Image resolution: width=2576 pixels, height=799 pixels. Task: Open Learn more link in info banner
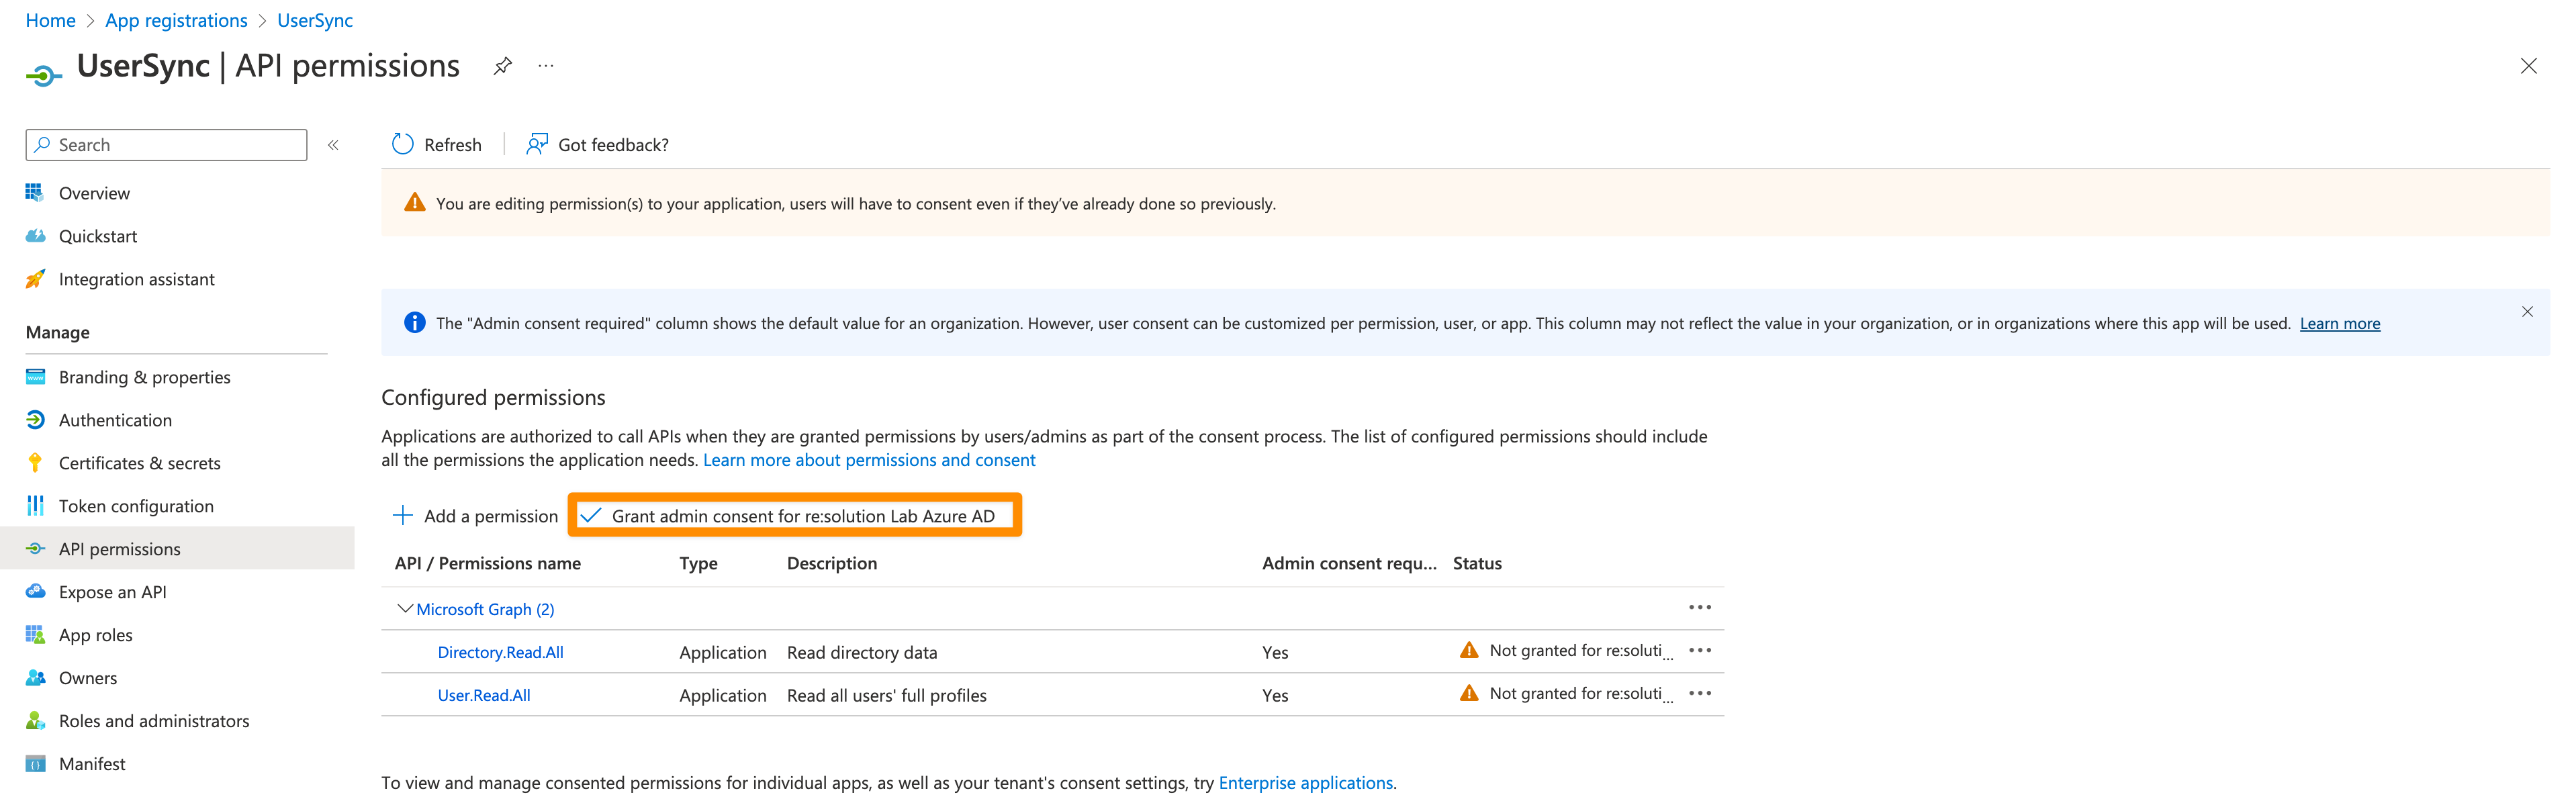[x=2339, y=323]
